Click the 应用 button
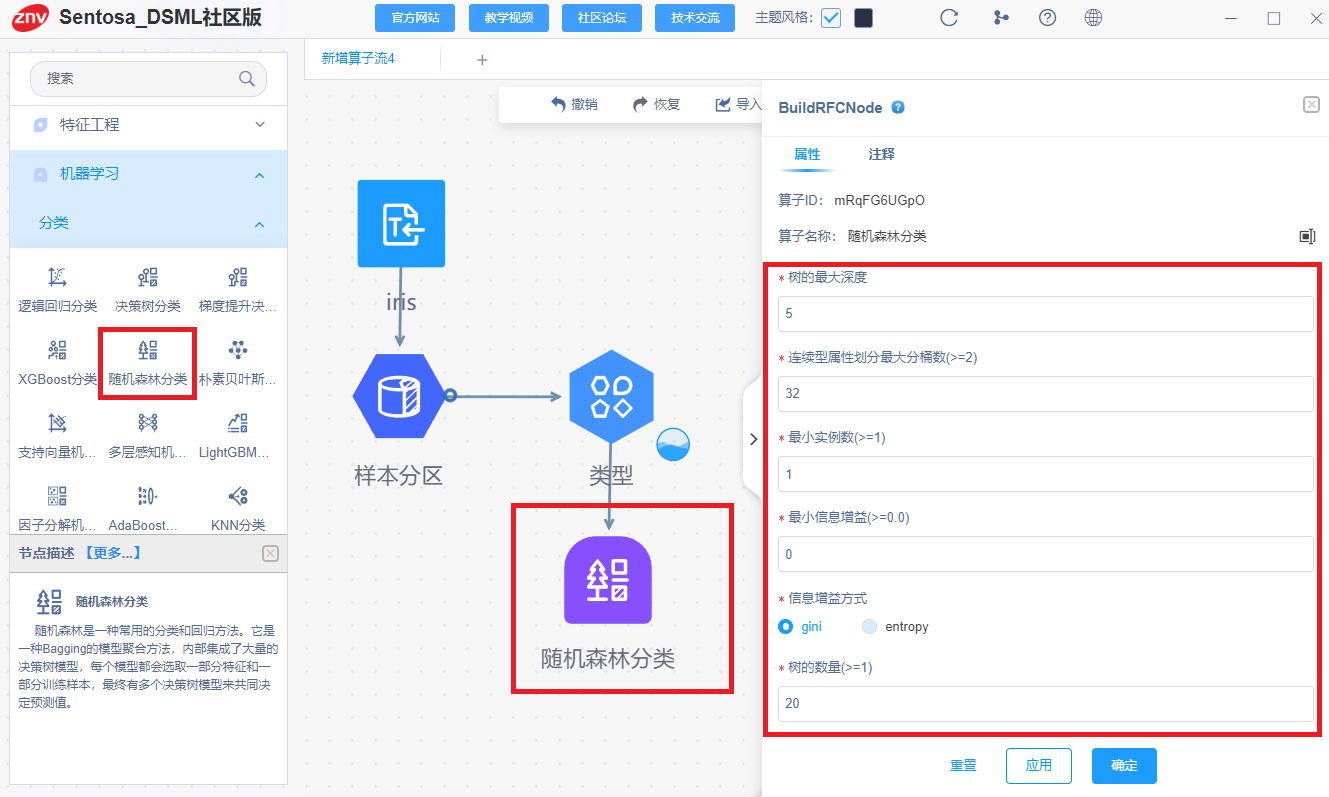Screen dimensions: 1329x797 click(1039, 766)
